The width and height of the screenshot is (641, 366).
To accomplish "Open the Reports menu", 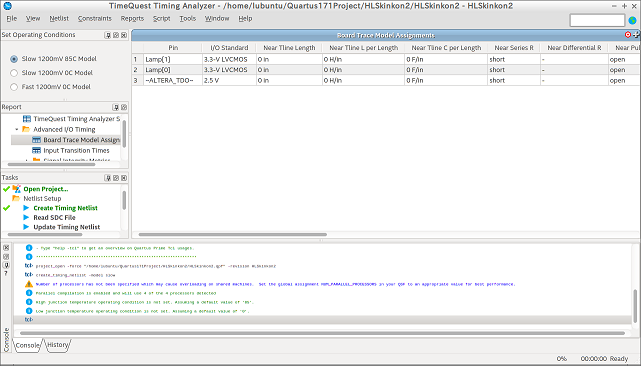I will pos(132,18).
